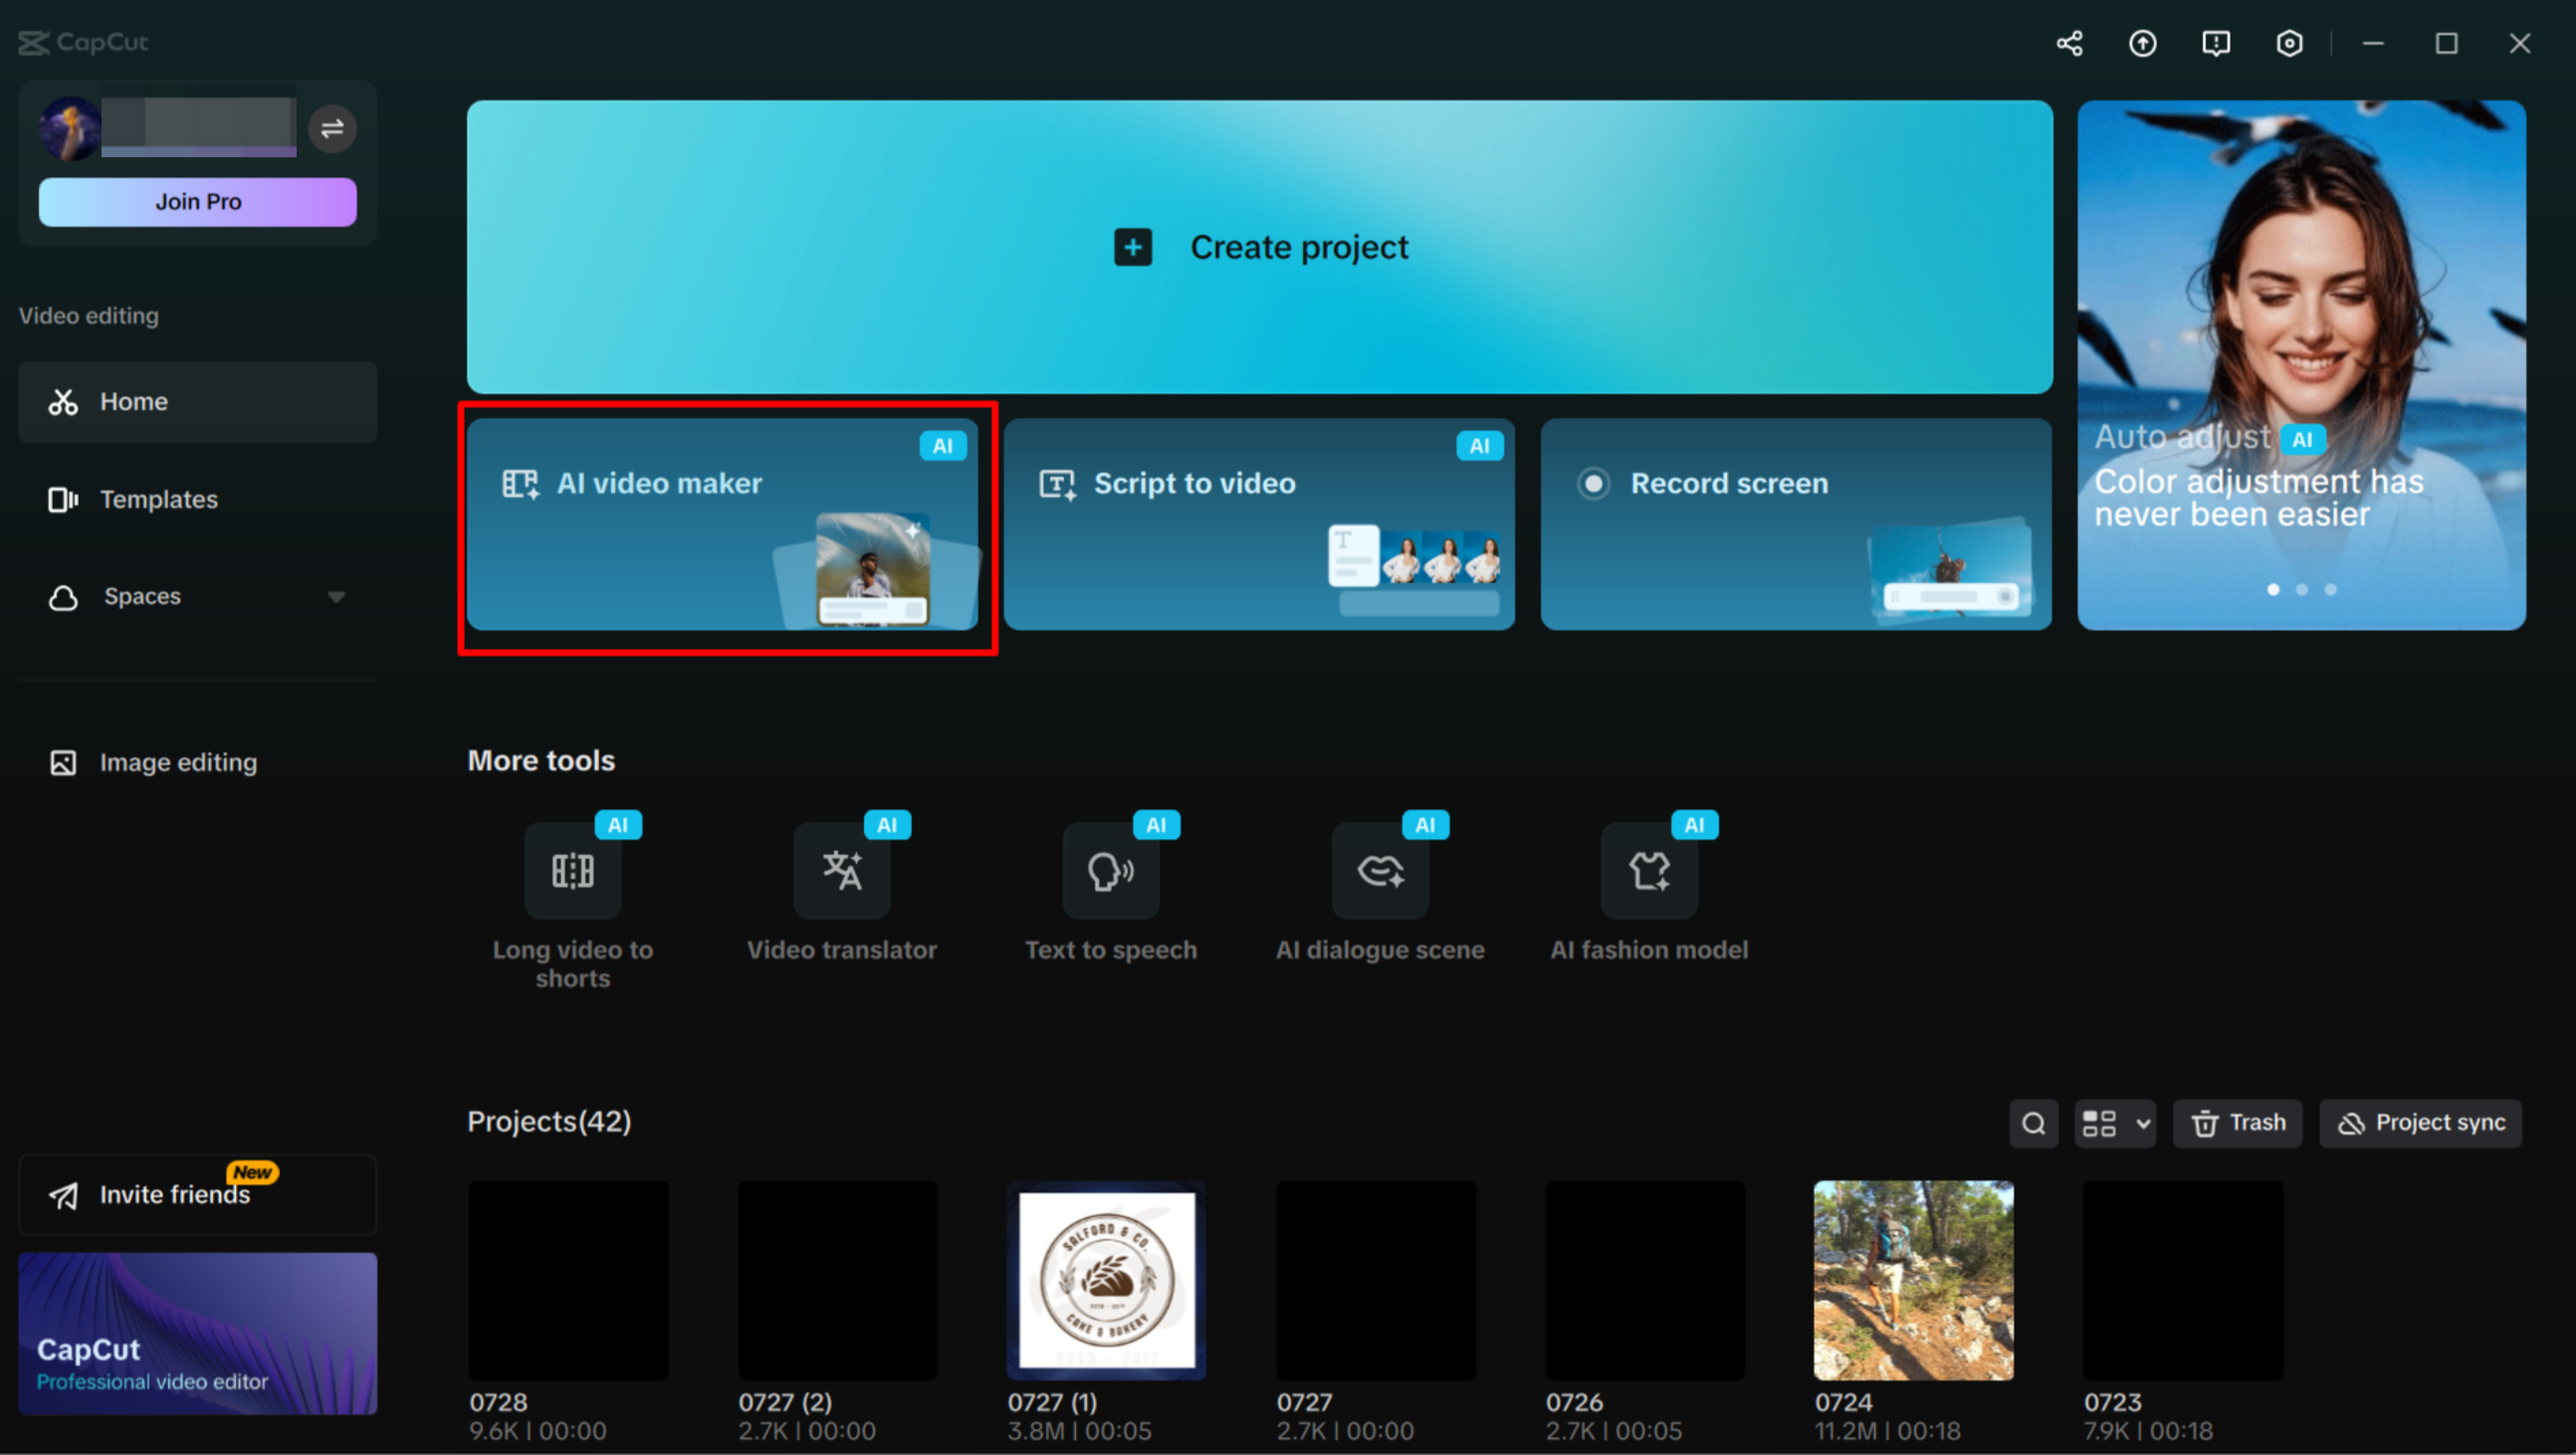
Task: Start the Record screen tool
Action: [x=1796, y=525]
